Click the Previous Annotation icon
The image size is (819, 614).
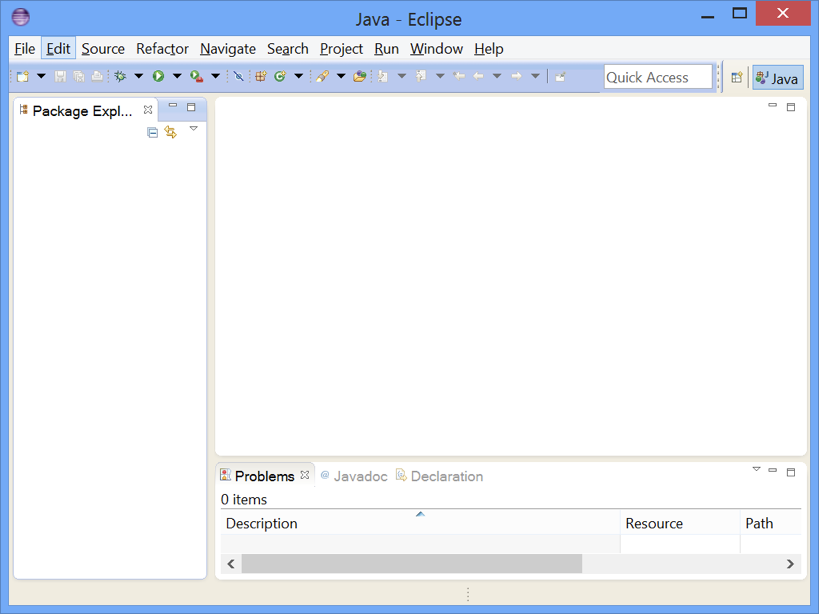tap(421, 77)
